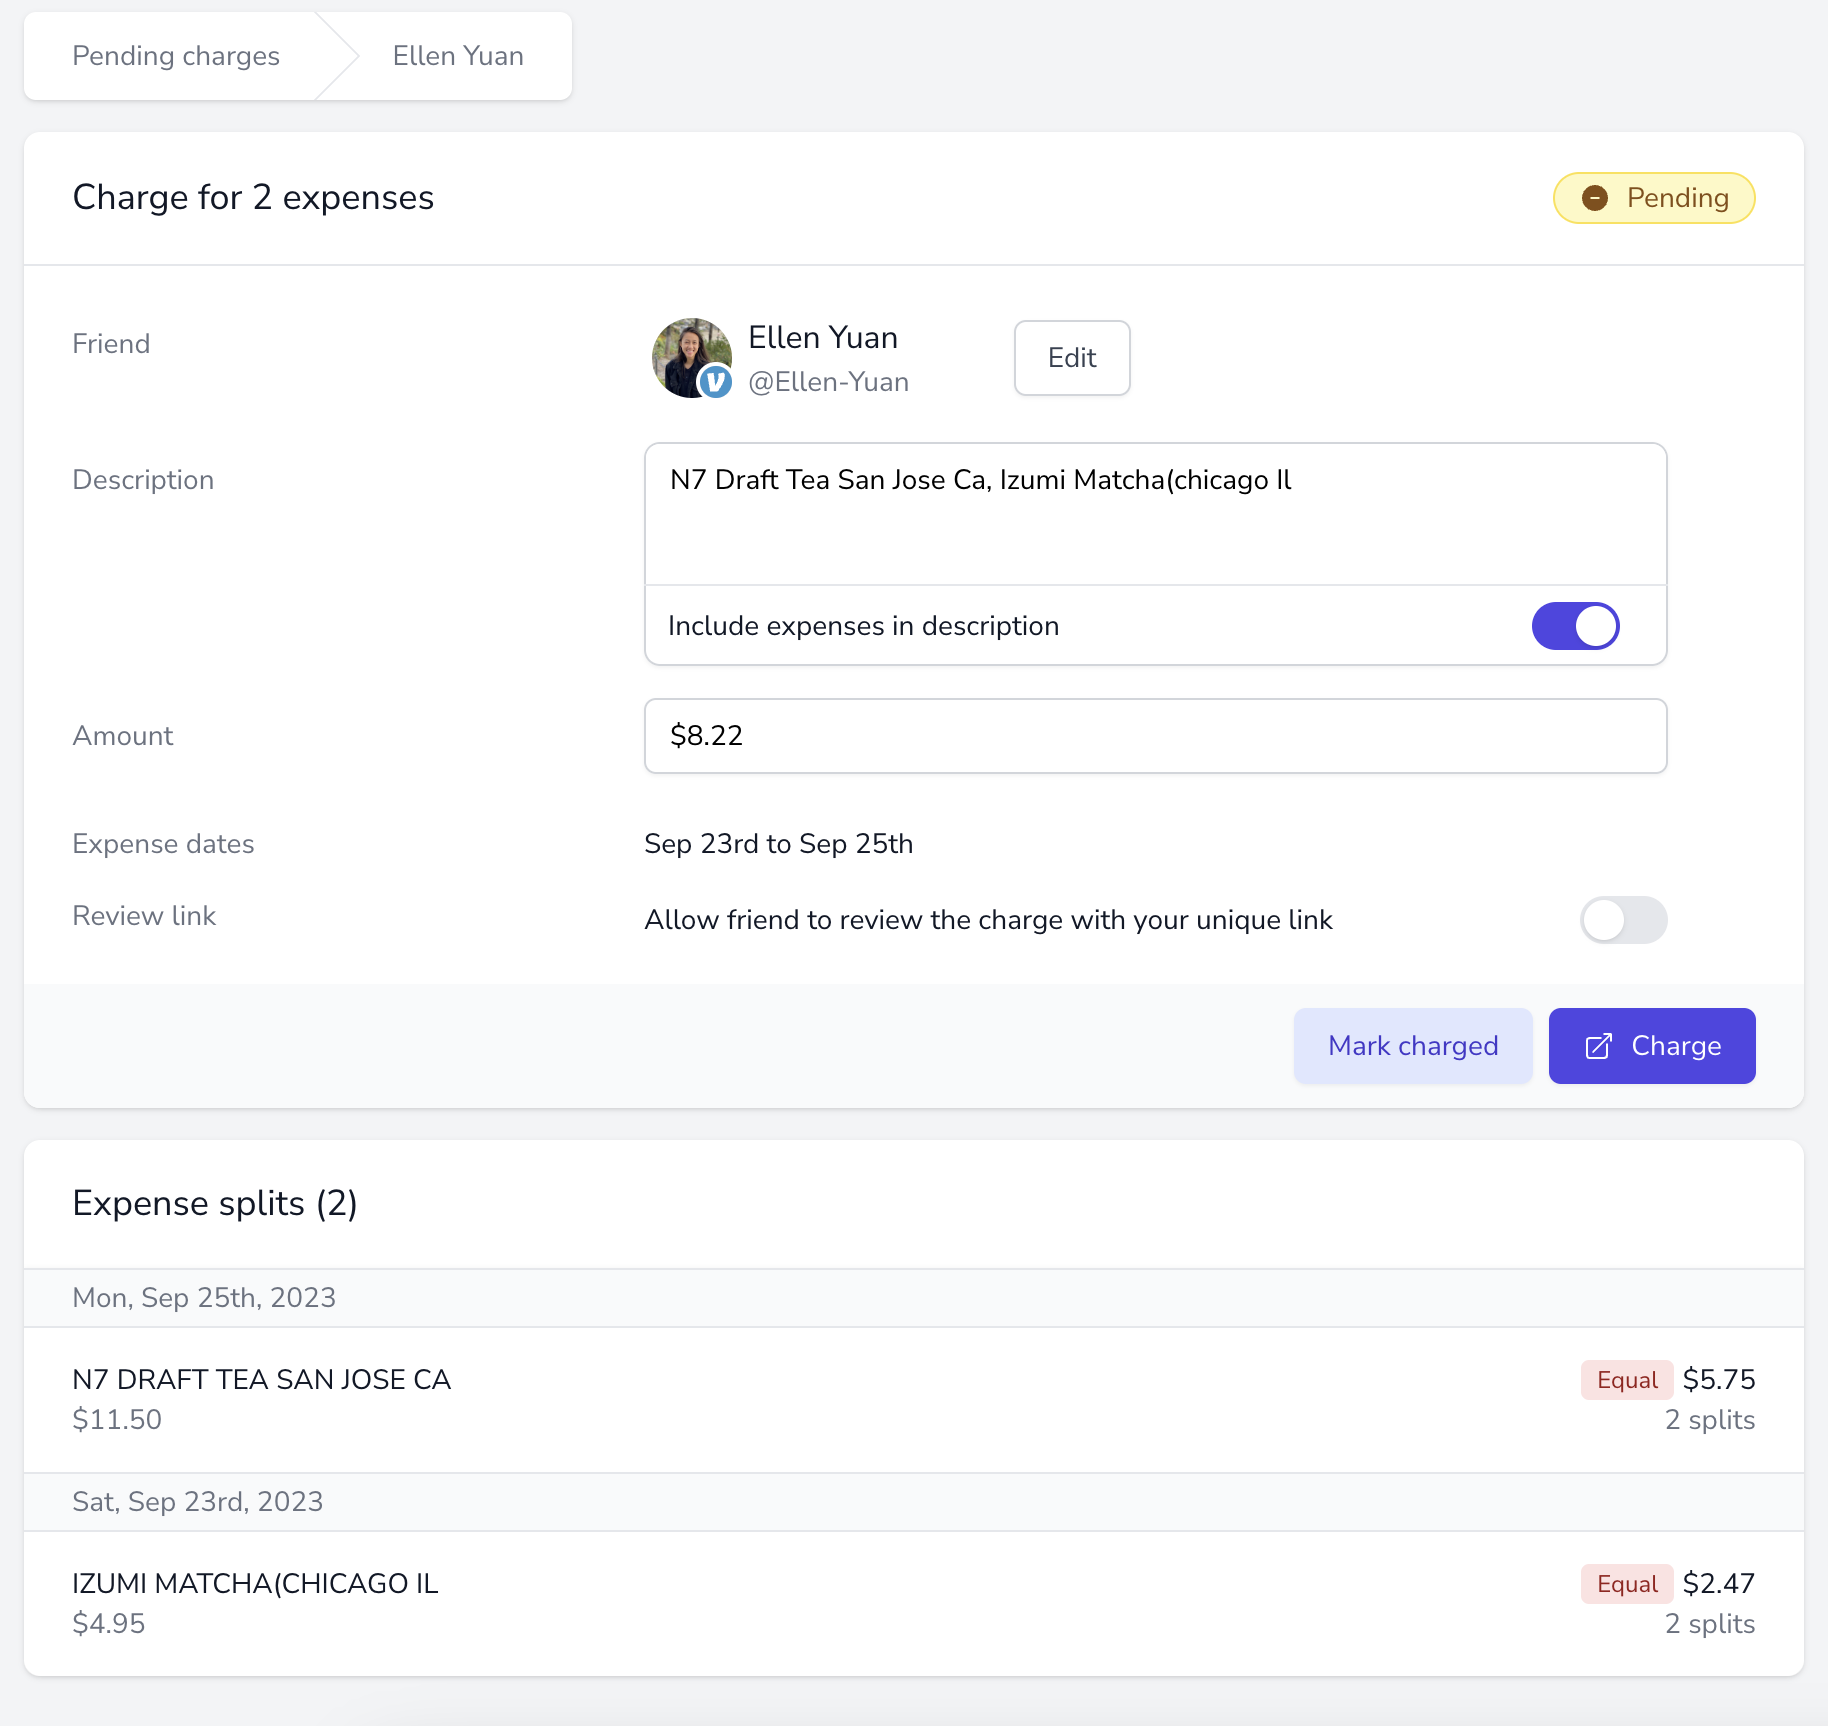Image resolution: width=1828 pixels, height=1726 pixels.
Task: Click the external link icon in Charge button
Action: [x=1598, y=1046]
